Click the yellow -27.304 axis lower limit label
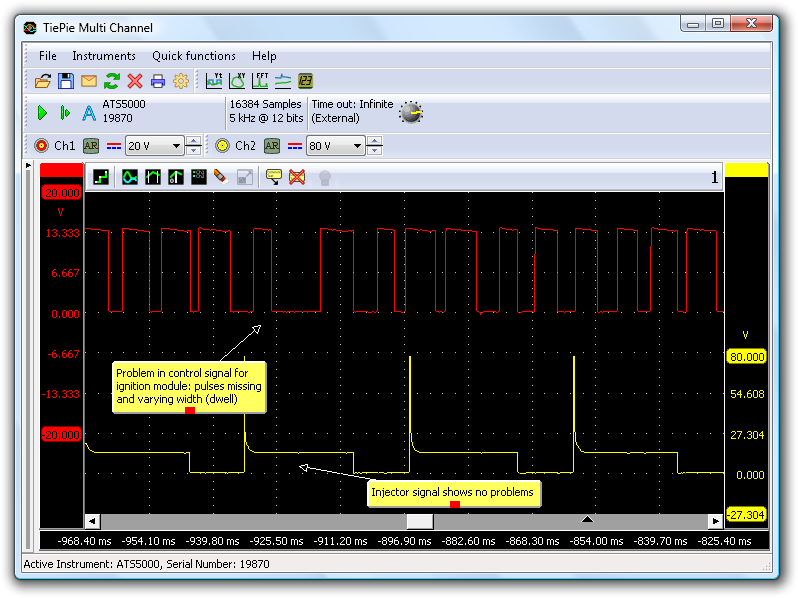Screen dimensions: 798x598 coord(746,515)
